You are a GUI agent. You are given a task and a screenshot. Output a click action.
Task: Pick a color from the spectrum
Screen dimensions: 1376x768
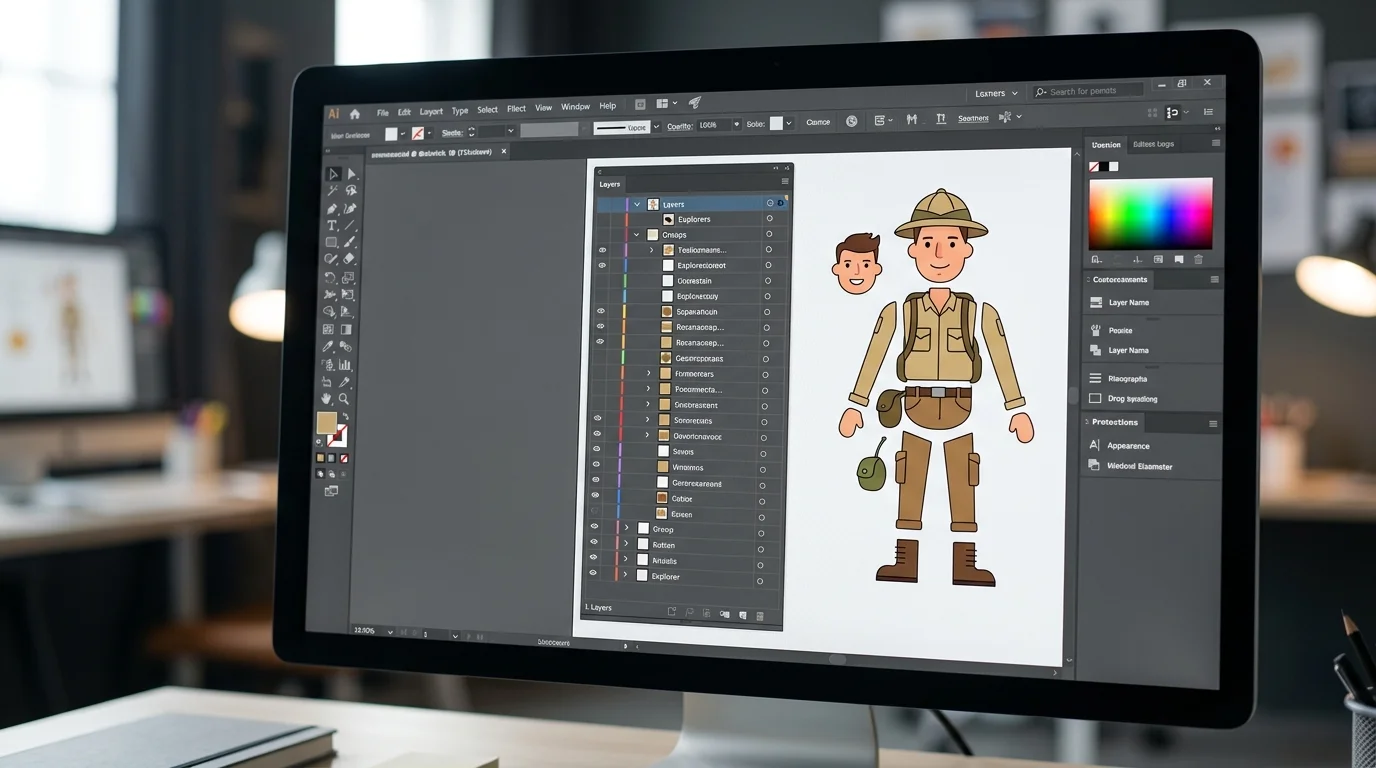pos(1151,213)
